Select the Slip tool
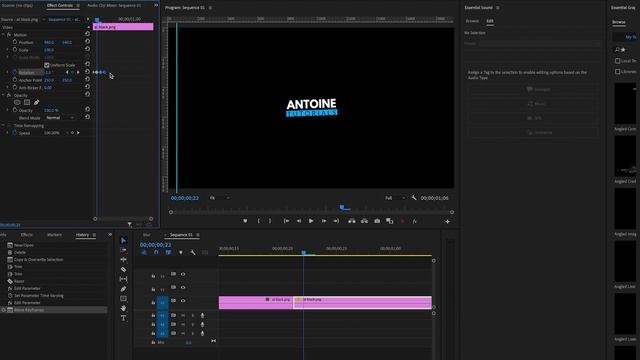Viewport: 640px width, 360px height. 123,279
